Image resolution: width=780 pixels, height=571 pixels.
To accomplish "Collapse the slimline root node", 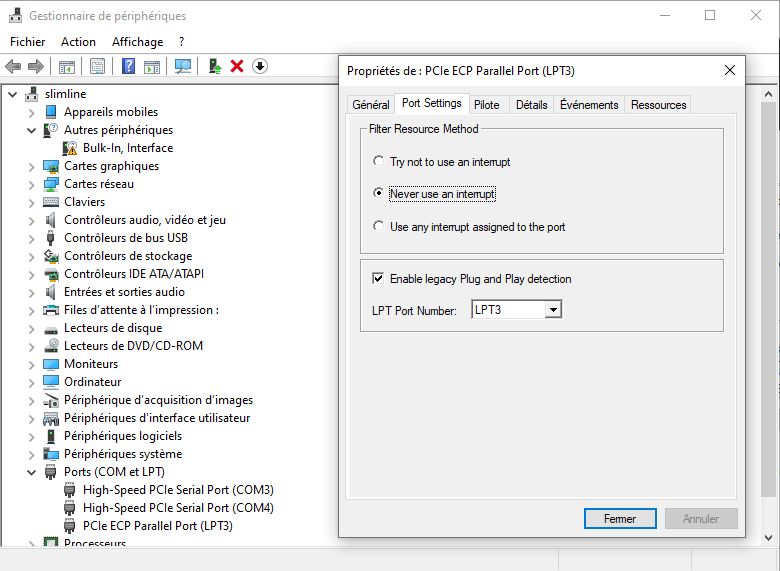I will point(13,94).
